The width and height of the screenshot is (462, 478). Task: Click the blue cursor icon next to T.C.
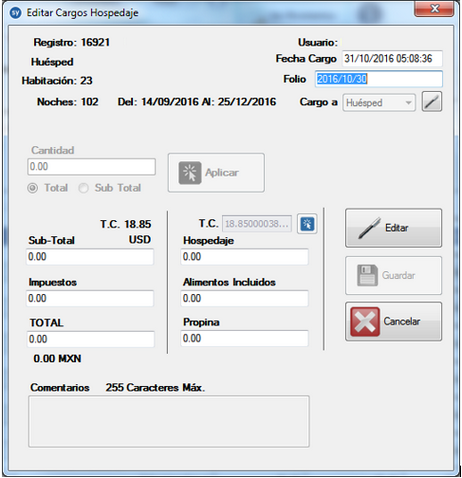pyautogui.click(x=307, y=224)
